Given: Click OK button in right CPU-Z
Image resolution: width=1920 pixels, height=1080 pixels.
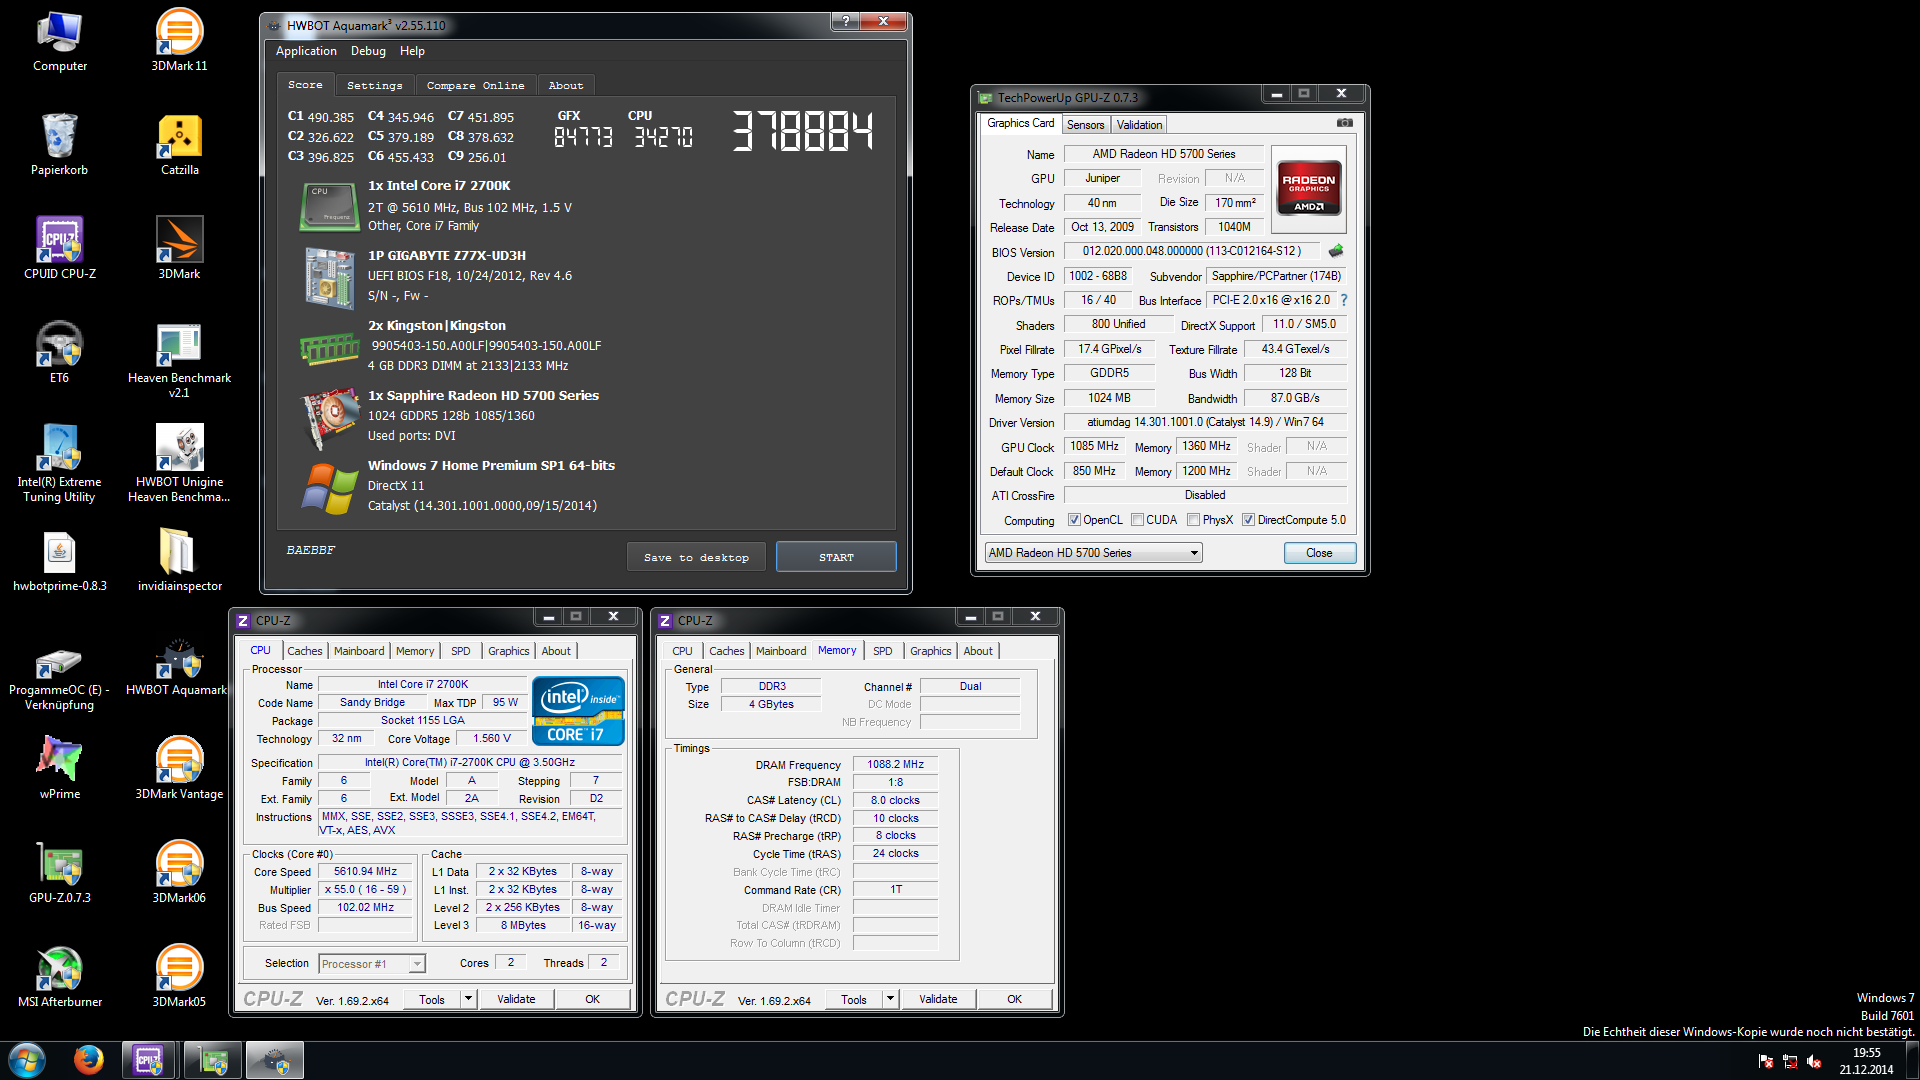Looking at the screenshot, I should 1014,999.
